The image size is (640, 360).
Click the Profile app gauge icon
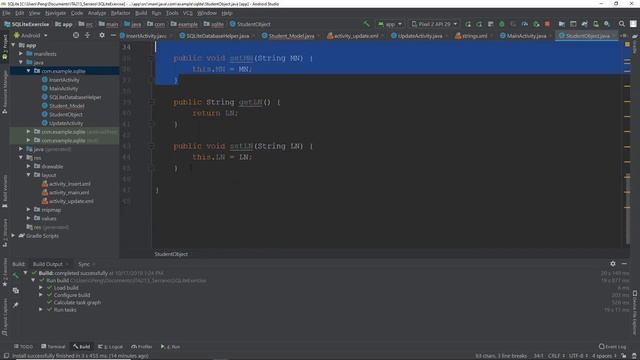[524, 24]
